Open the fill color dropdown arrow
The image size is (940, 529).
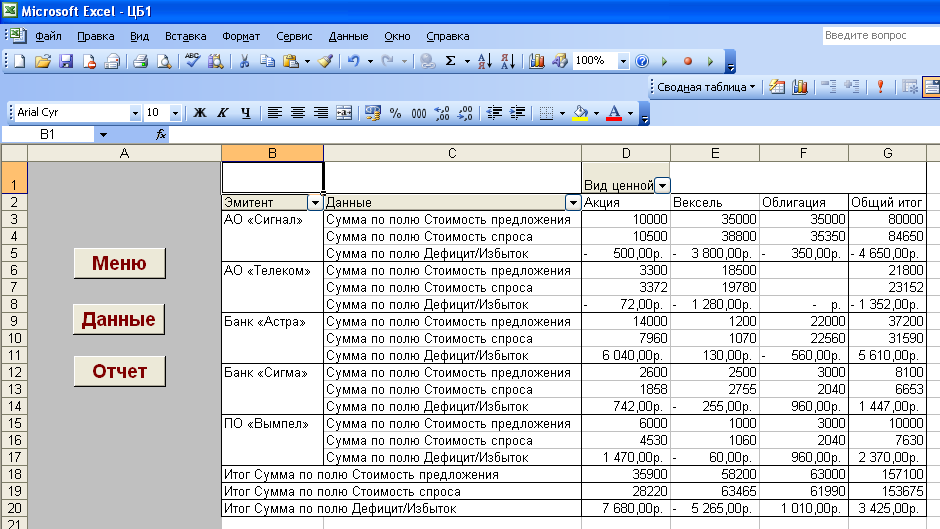[x=596, y=113]
